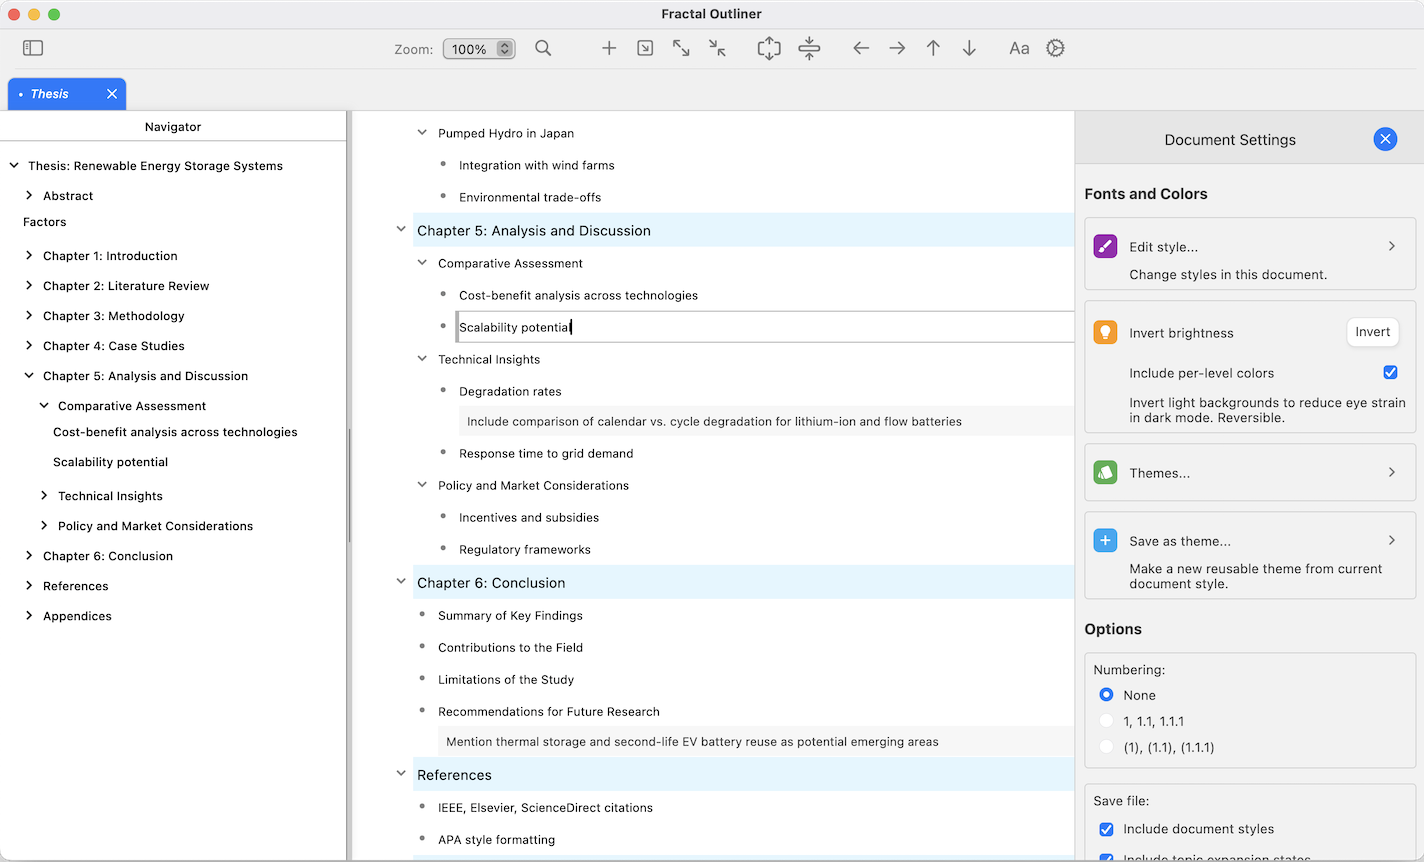Toggle the sidebar with the panel icon

coord(32,47)
